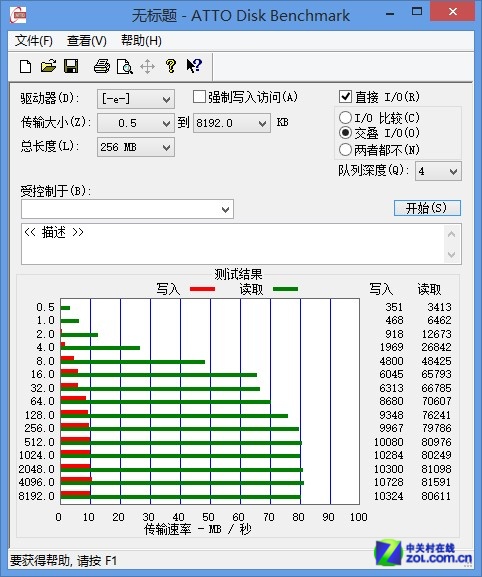Click the 128.0 transfer size row label
The width and height of the screenshot is (482, 577).
tap(39, 415)
